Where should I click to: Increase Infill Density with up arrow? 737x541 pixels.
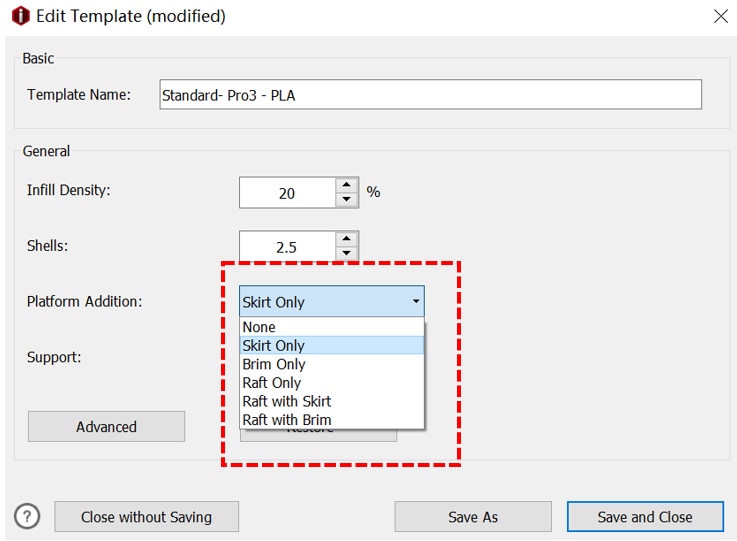(346, 185)
